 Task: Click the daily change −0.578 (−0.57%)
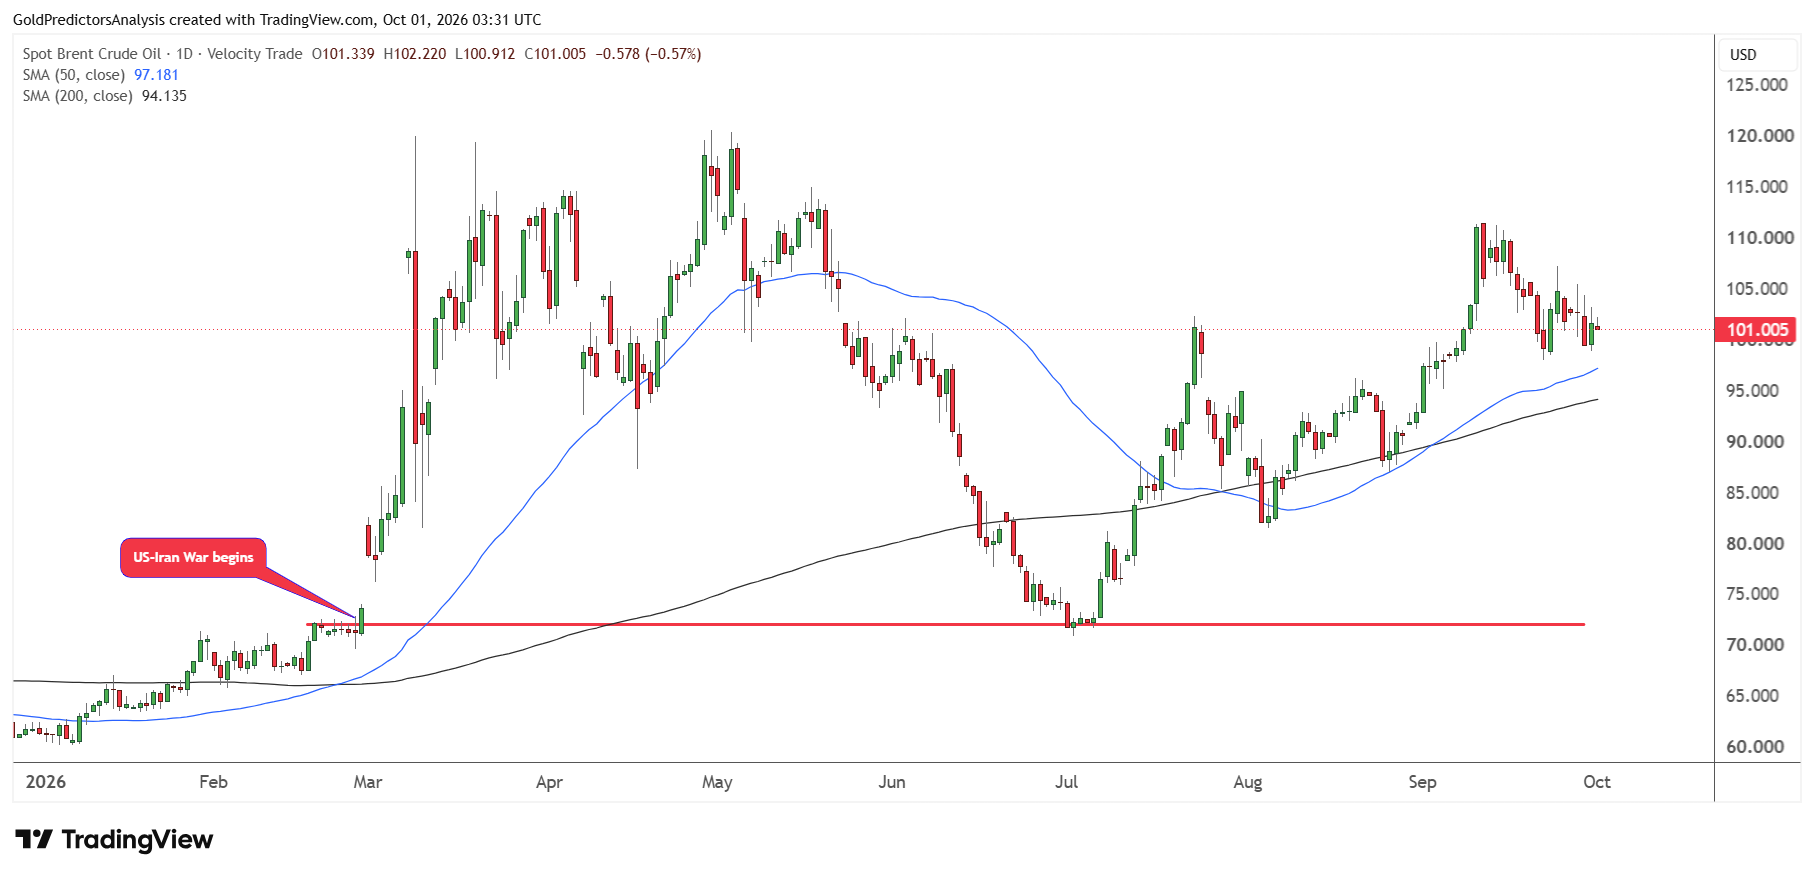[x=648, y=54]
